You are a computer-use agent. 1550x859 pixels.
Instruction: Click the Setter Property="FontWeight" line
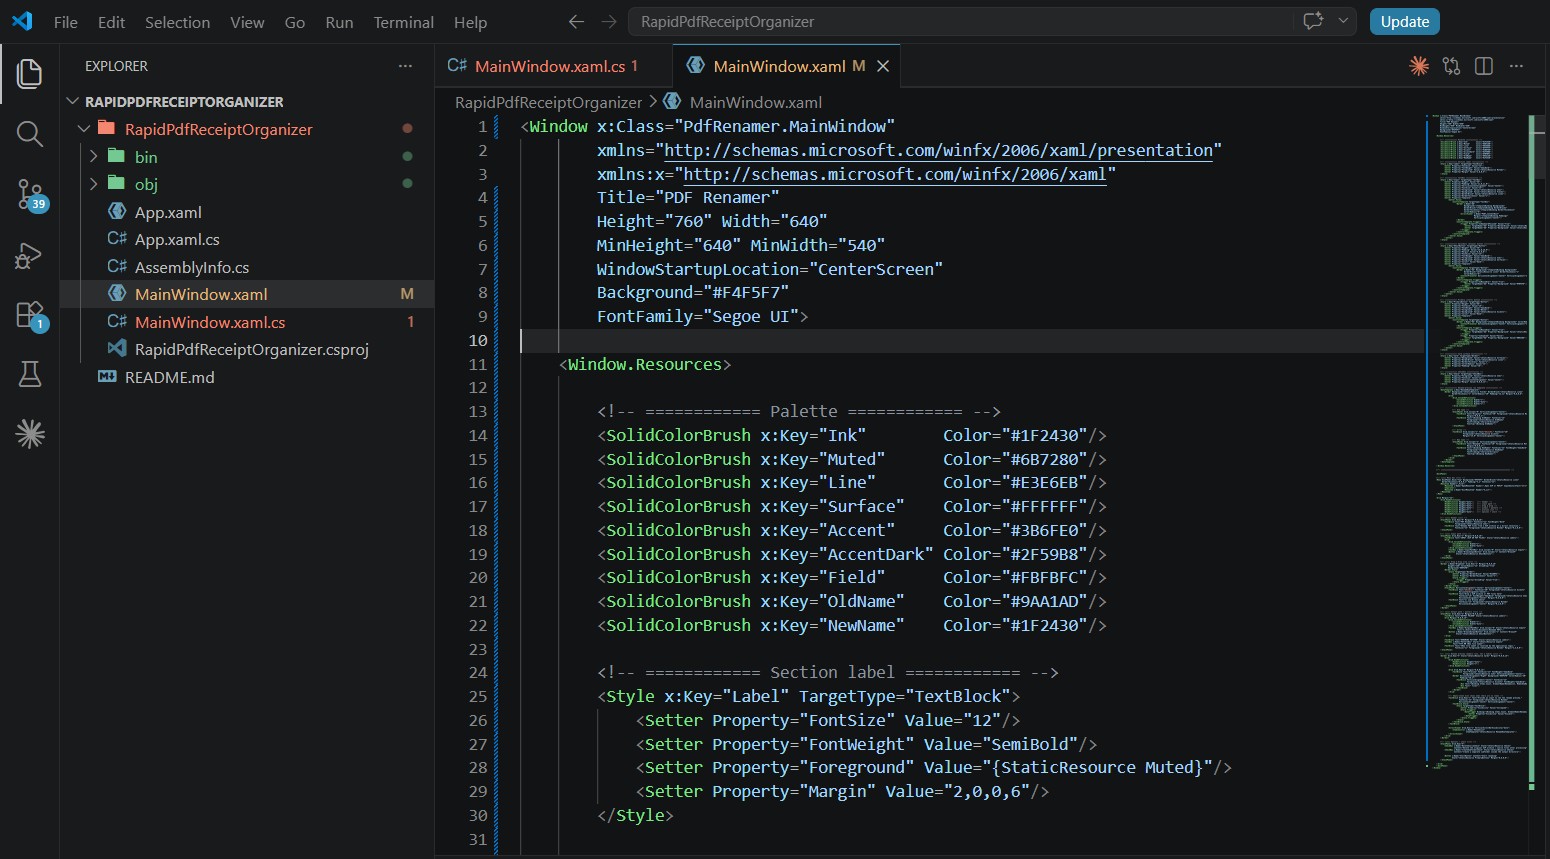[866, 744]
